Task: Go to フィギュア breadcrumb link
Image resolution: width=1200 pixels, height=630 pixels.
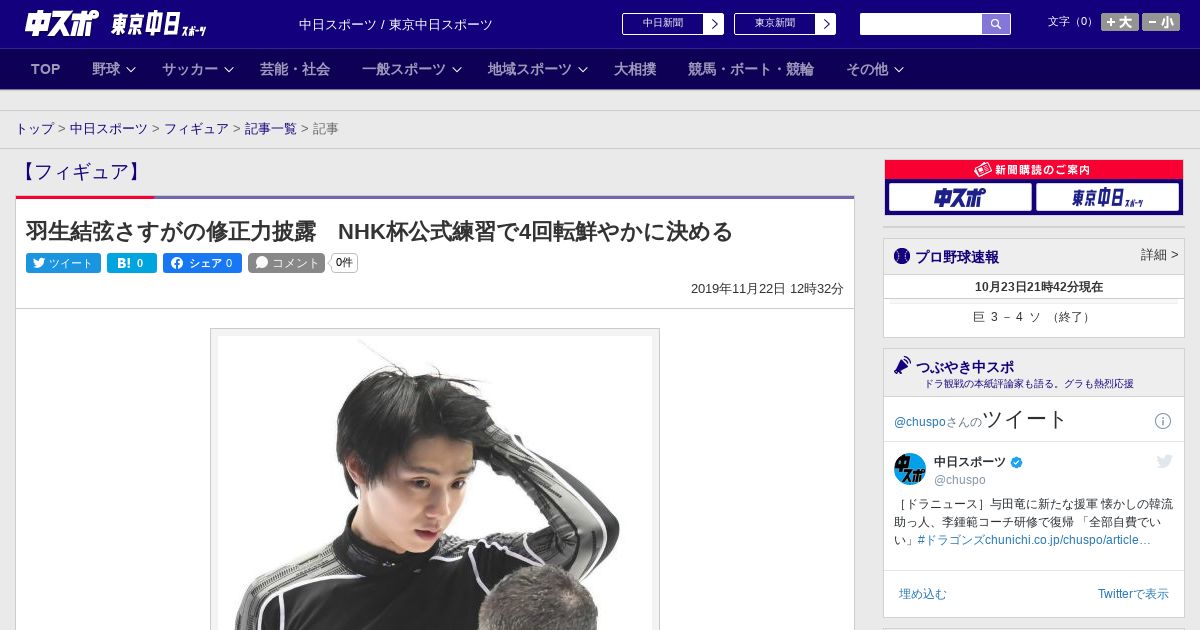Action: pos(196,129)
